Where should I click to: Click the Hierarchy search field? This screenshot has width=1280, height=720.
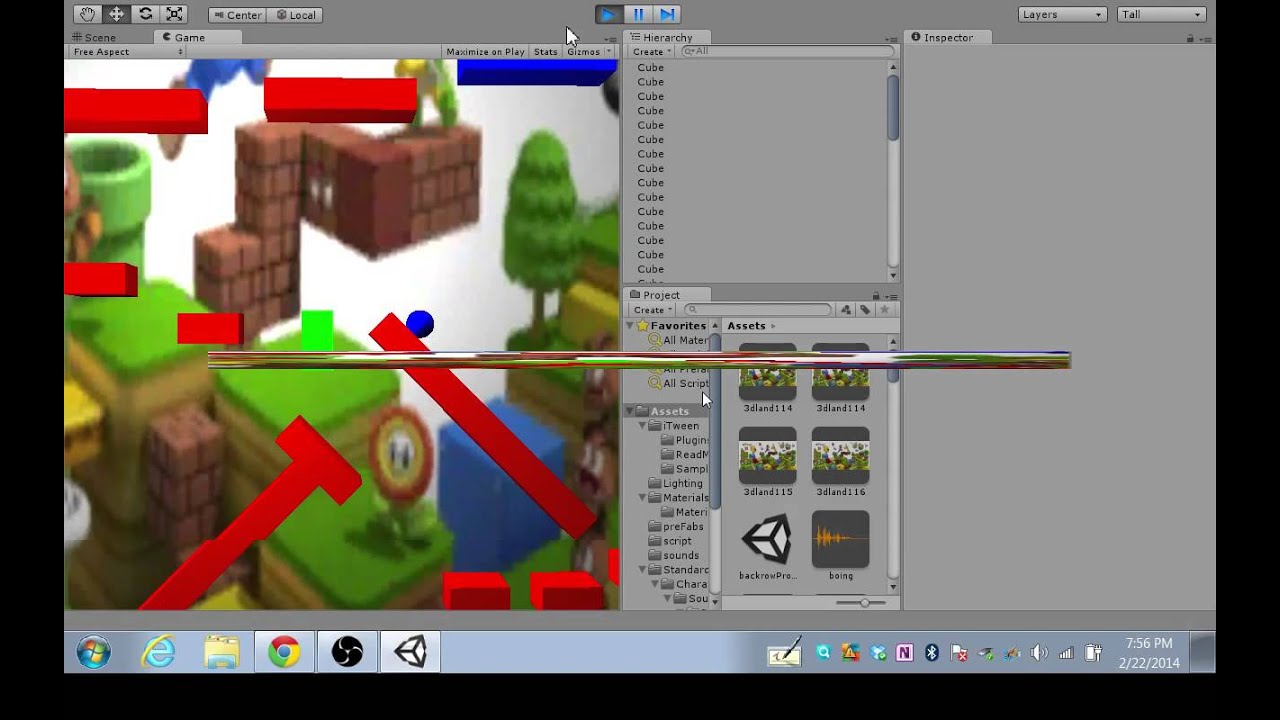point(788,51)
